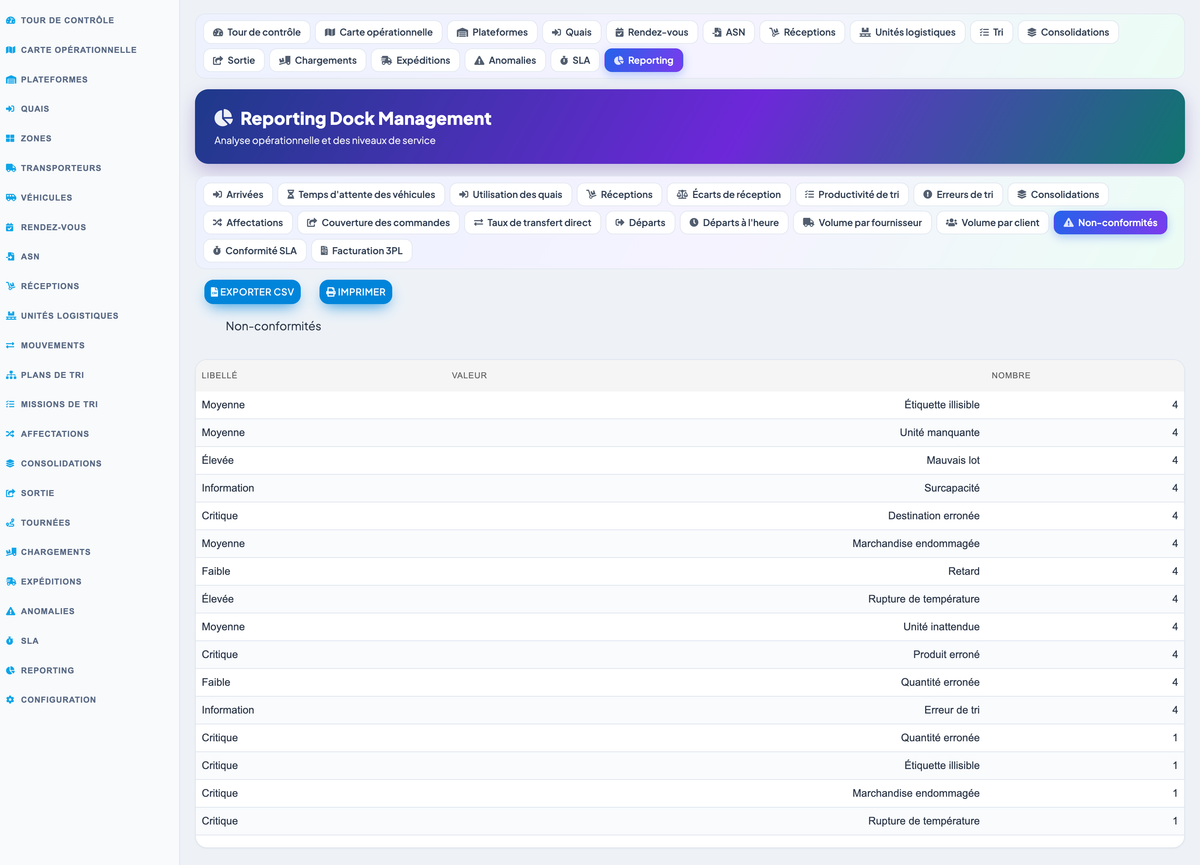
Task: Switch to the Plateformes top tab
Action: tap(492, 32)
